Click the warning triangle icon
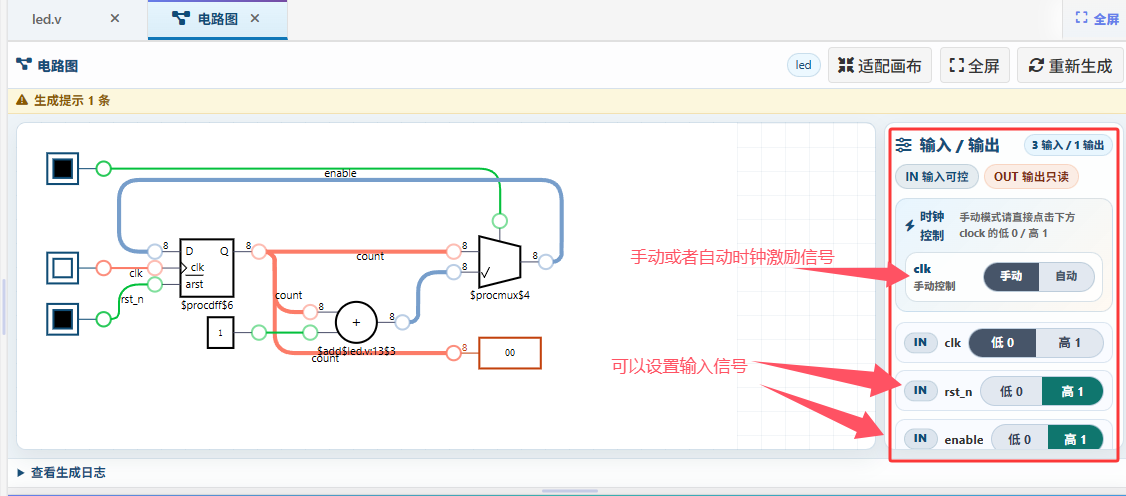 pyautogui.click(x=22, y=100)
